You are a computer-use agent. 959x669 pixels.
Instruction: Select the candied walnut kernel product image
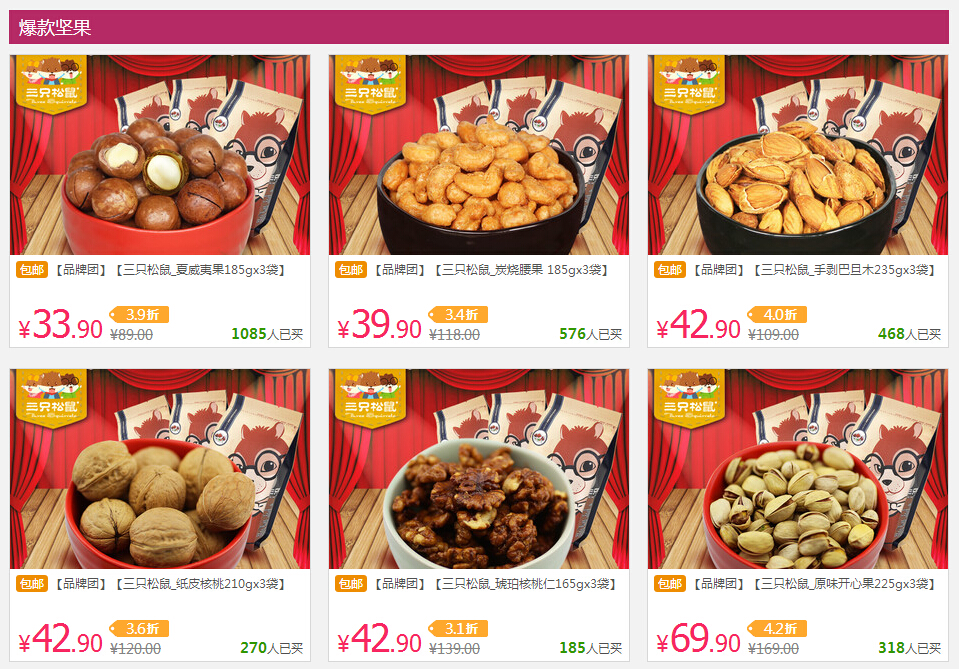pos(479,469)
